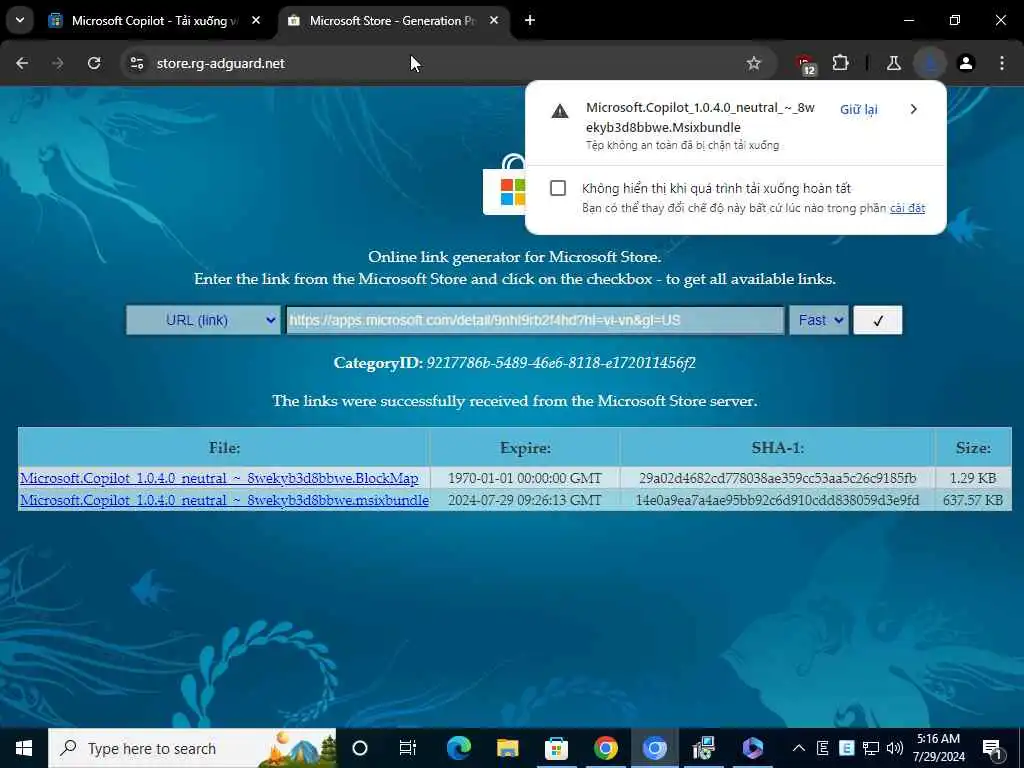Open Google Chrome from taskbar
1024x768 pixels.
(x=605, y=748)
